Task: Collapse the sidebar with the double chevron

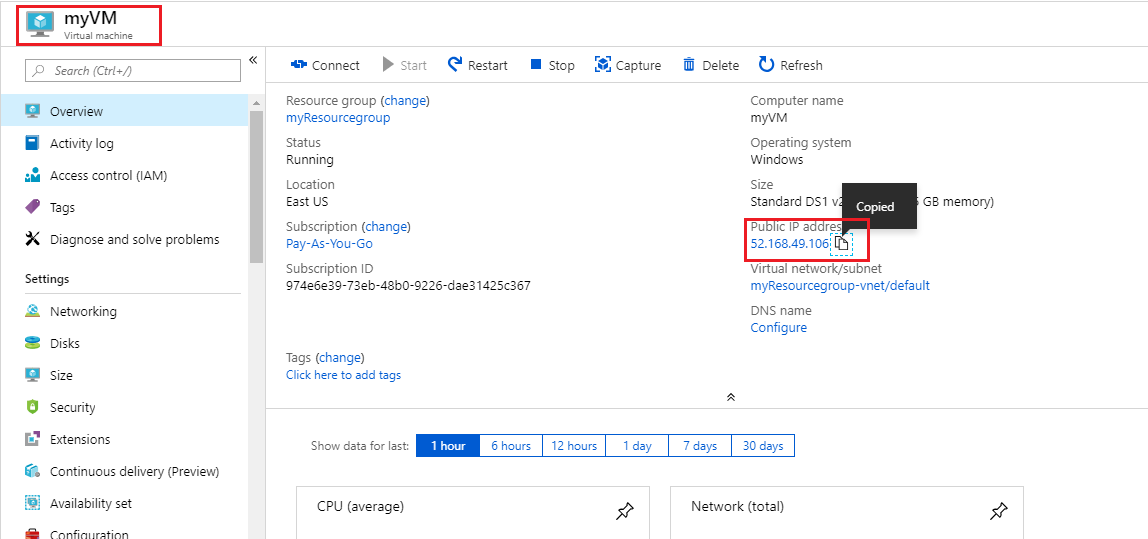Action: pyautogui.click(x=253, y=60)
